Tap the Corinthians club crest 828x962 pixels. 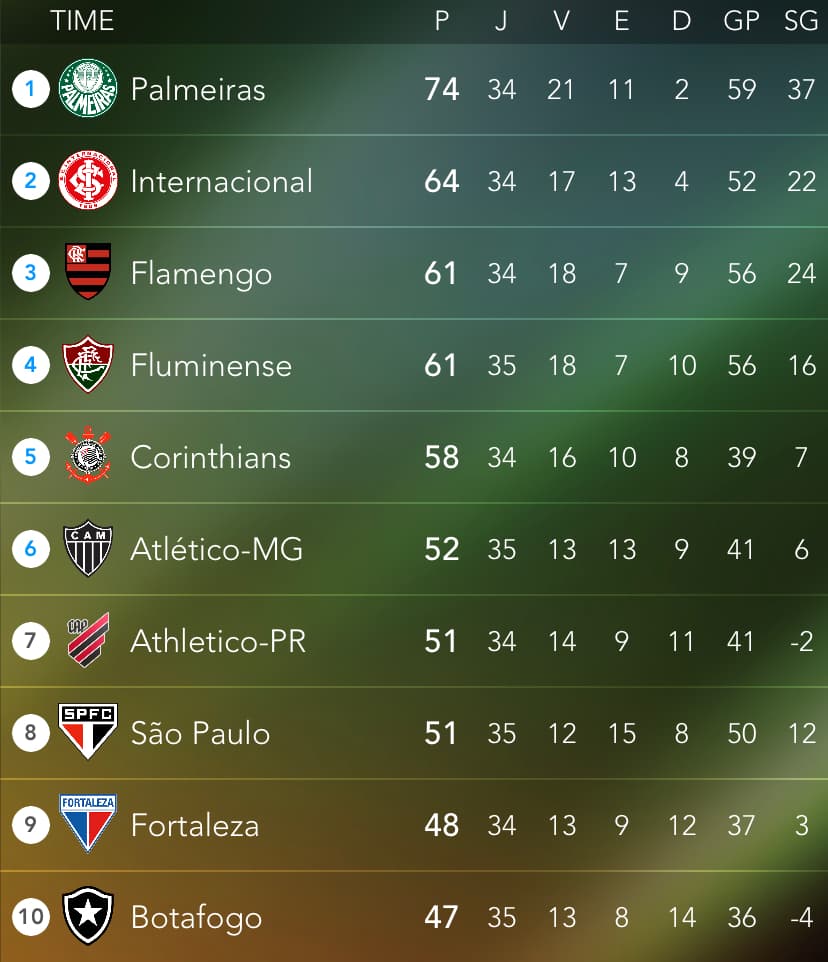coord(88,455)
